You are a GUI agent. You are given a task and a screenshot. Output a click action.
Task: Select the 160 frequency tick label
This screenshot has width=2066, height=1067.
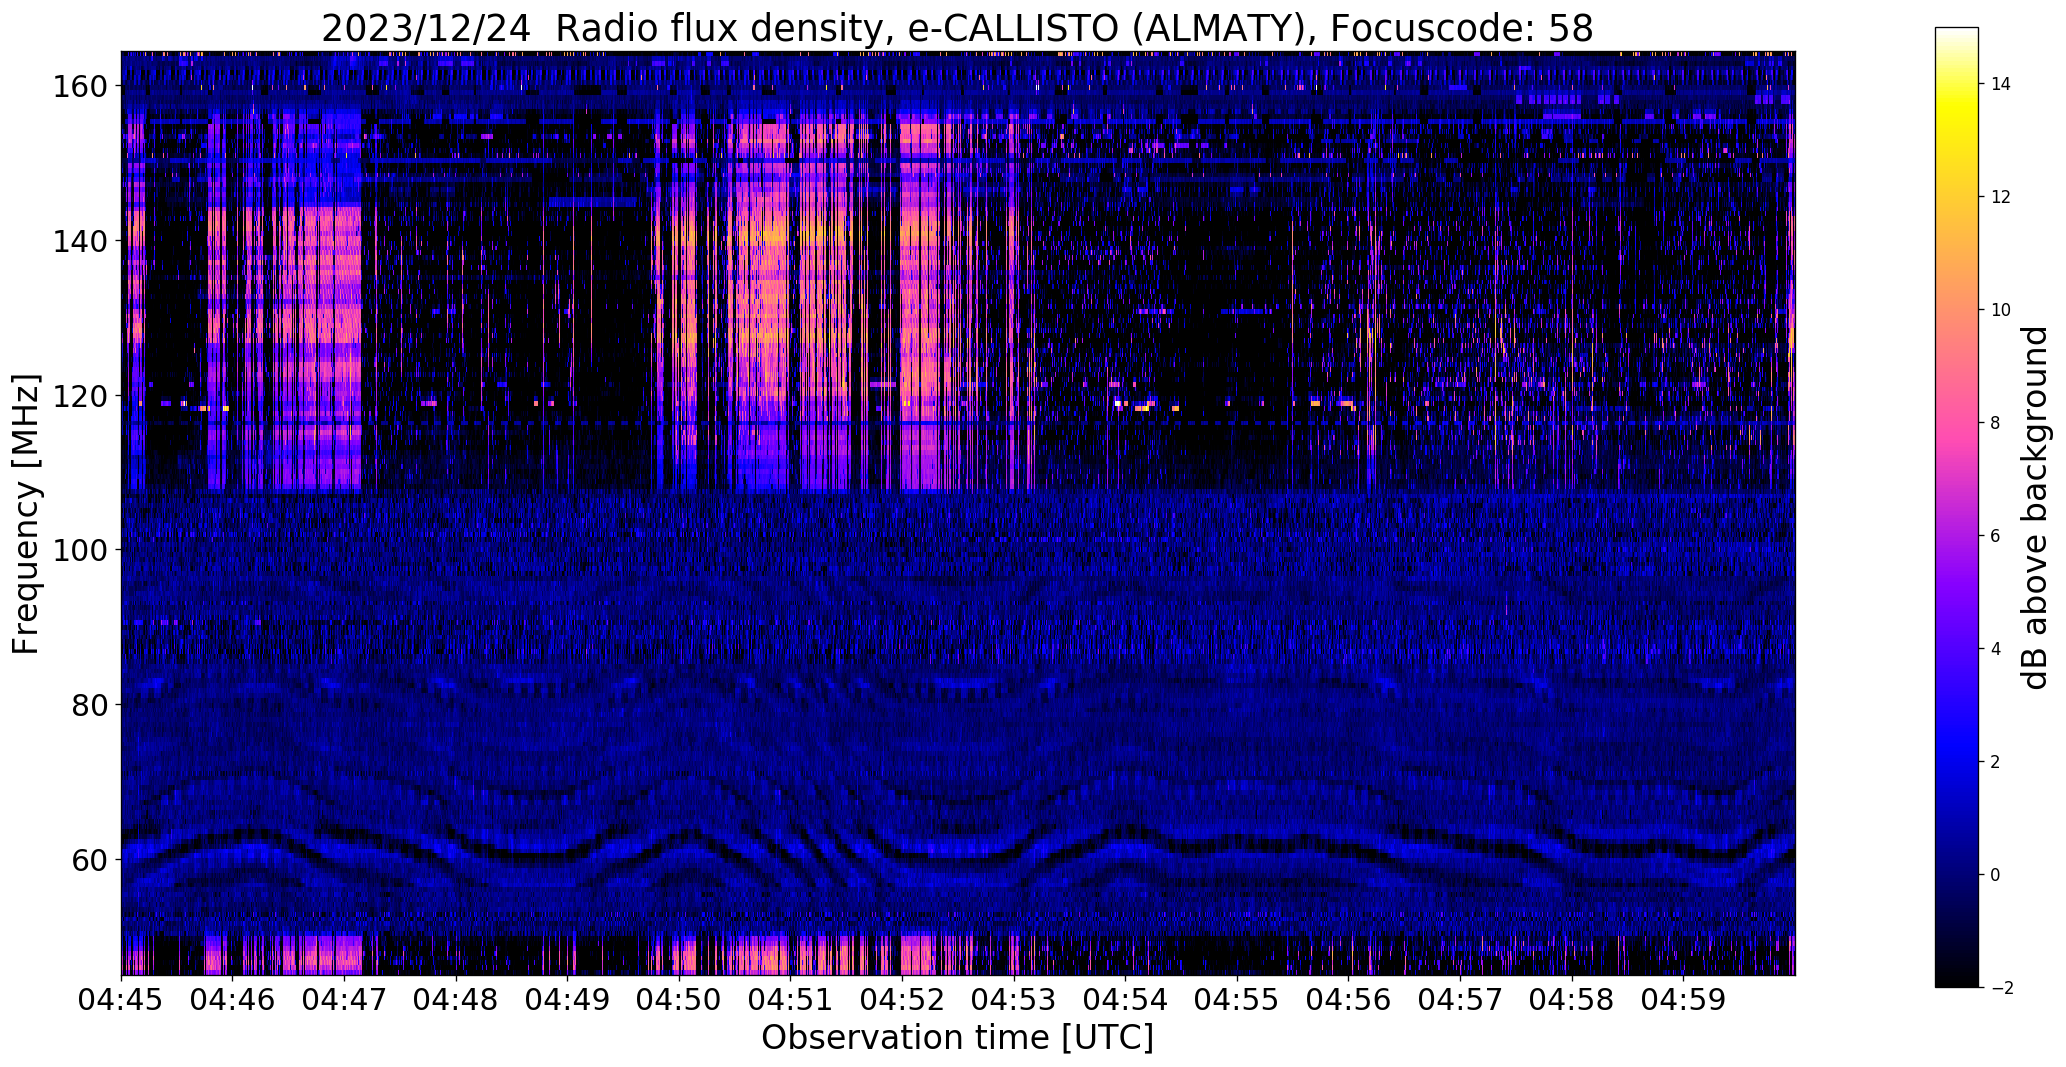[79, 87]
